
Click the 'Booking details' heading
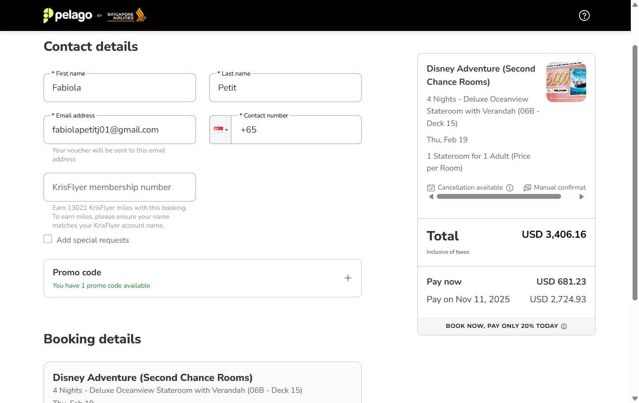click(92, 339)
